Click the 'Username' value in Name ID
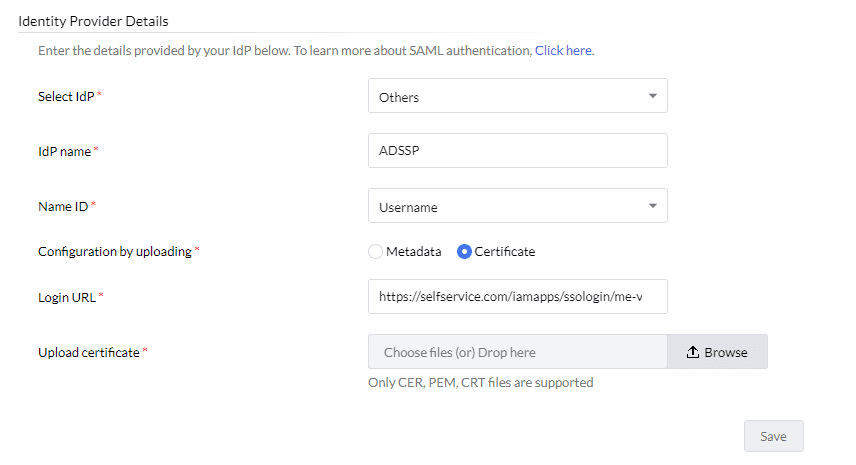 click(408, 207)
